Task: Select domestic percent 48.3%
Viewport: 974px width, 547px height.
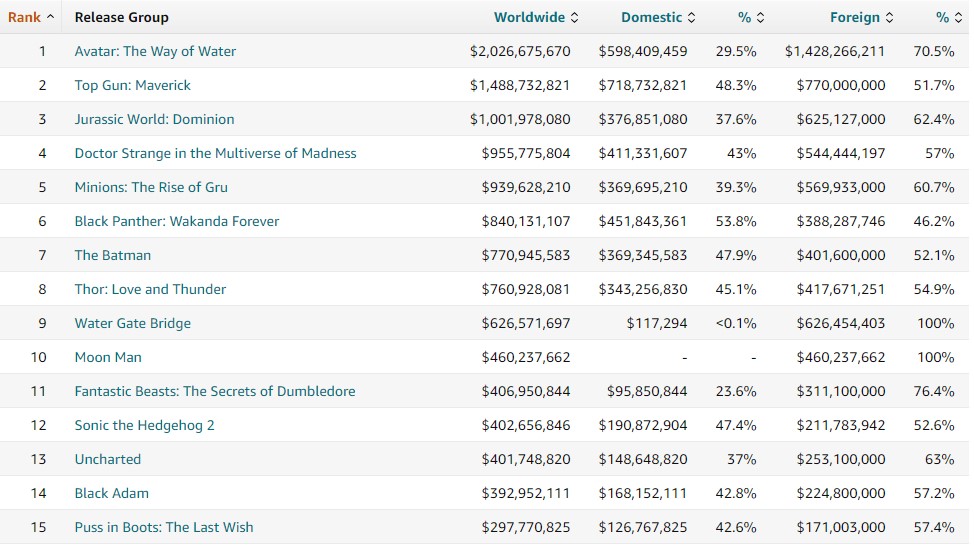Action: pyautogui.click(x=736, y=85)
